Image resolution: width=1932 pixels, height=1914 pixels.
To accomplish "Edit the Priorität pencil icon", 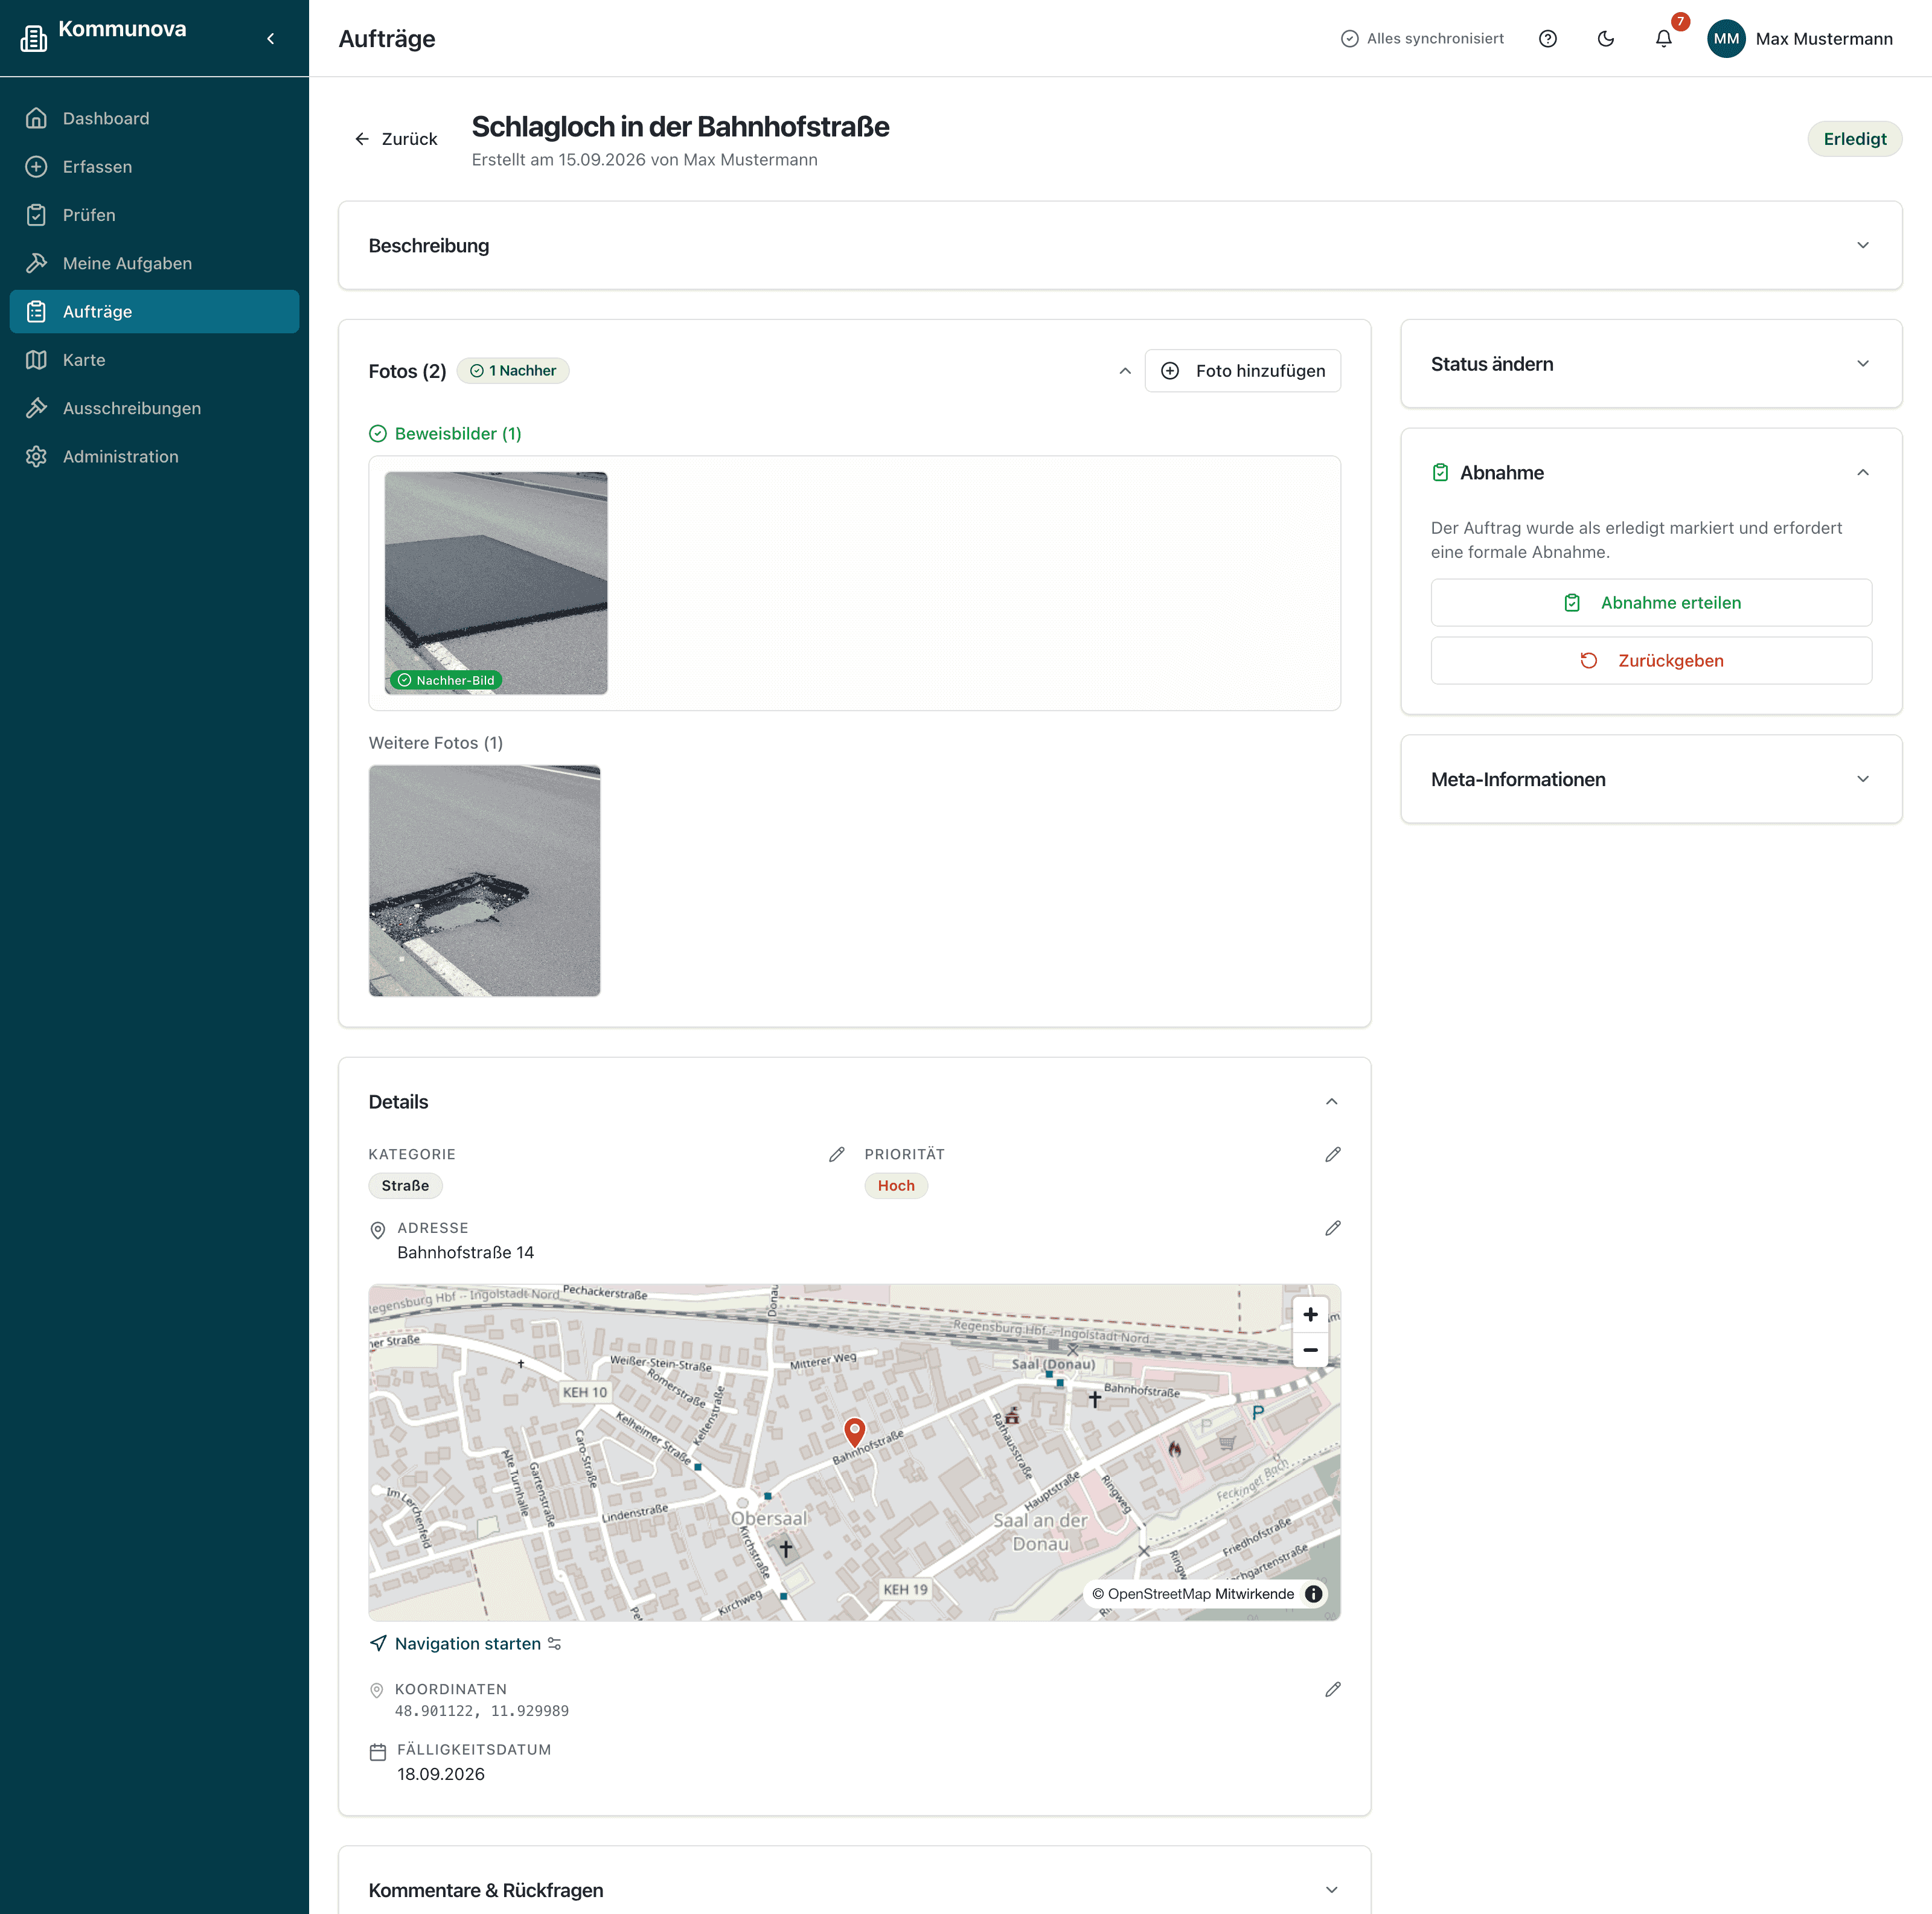I will coord(1332,1154).
